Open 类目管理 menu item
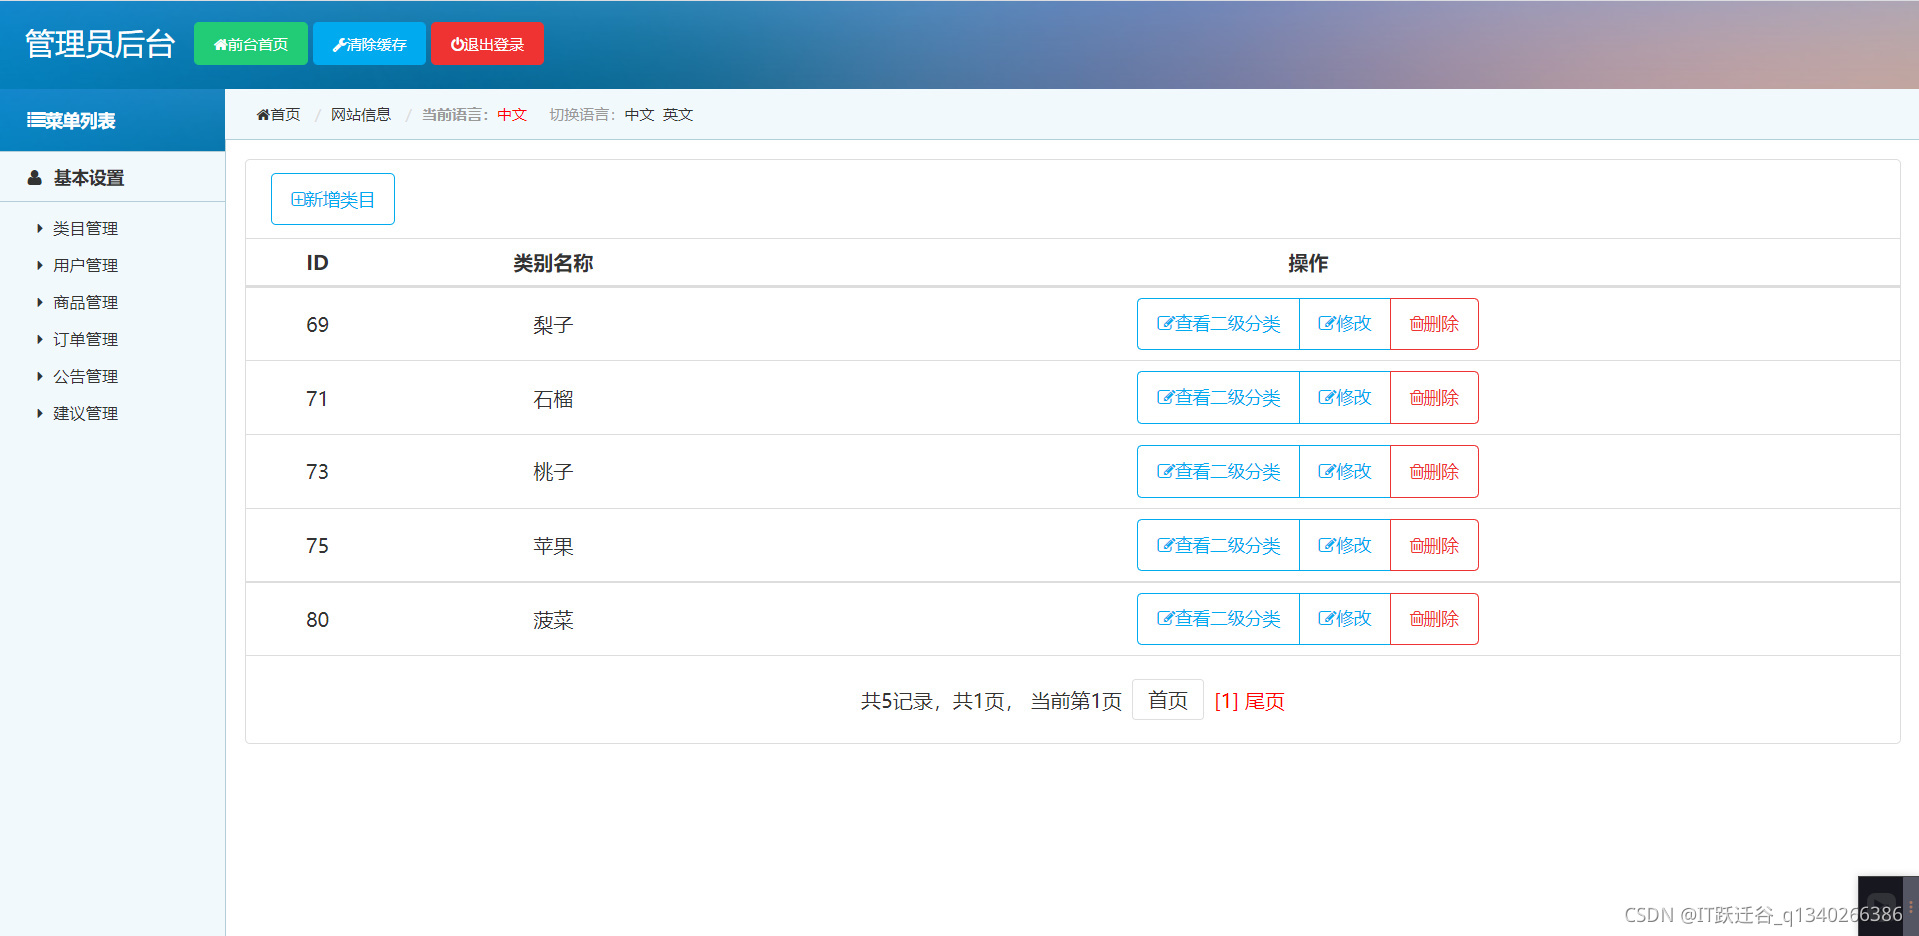Image resolution: width=1919 pixels, height=936 pixels. 85,229
